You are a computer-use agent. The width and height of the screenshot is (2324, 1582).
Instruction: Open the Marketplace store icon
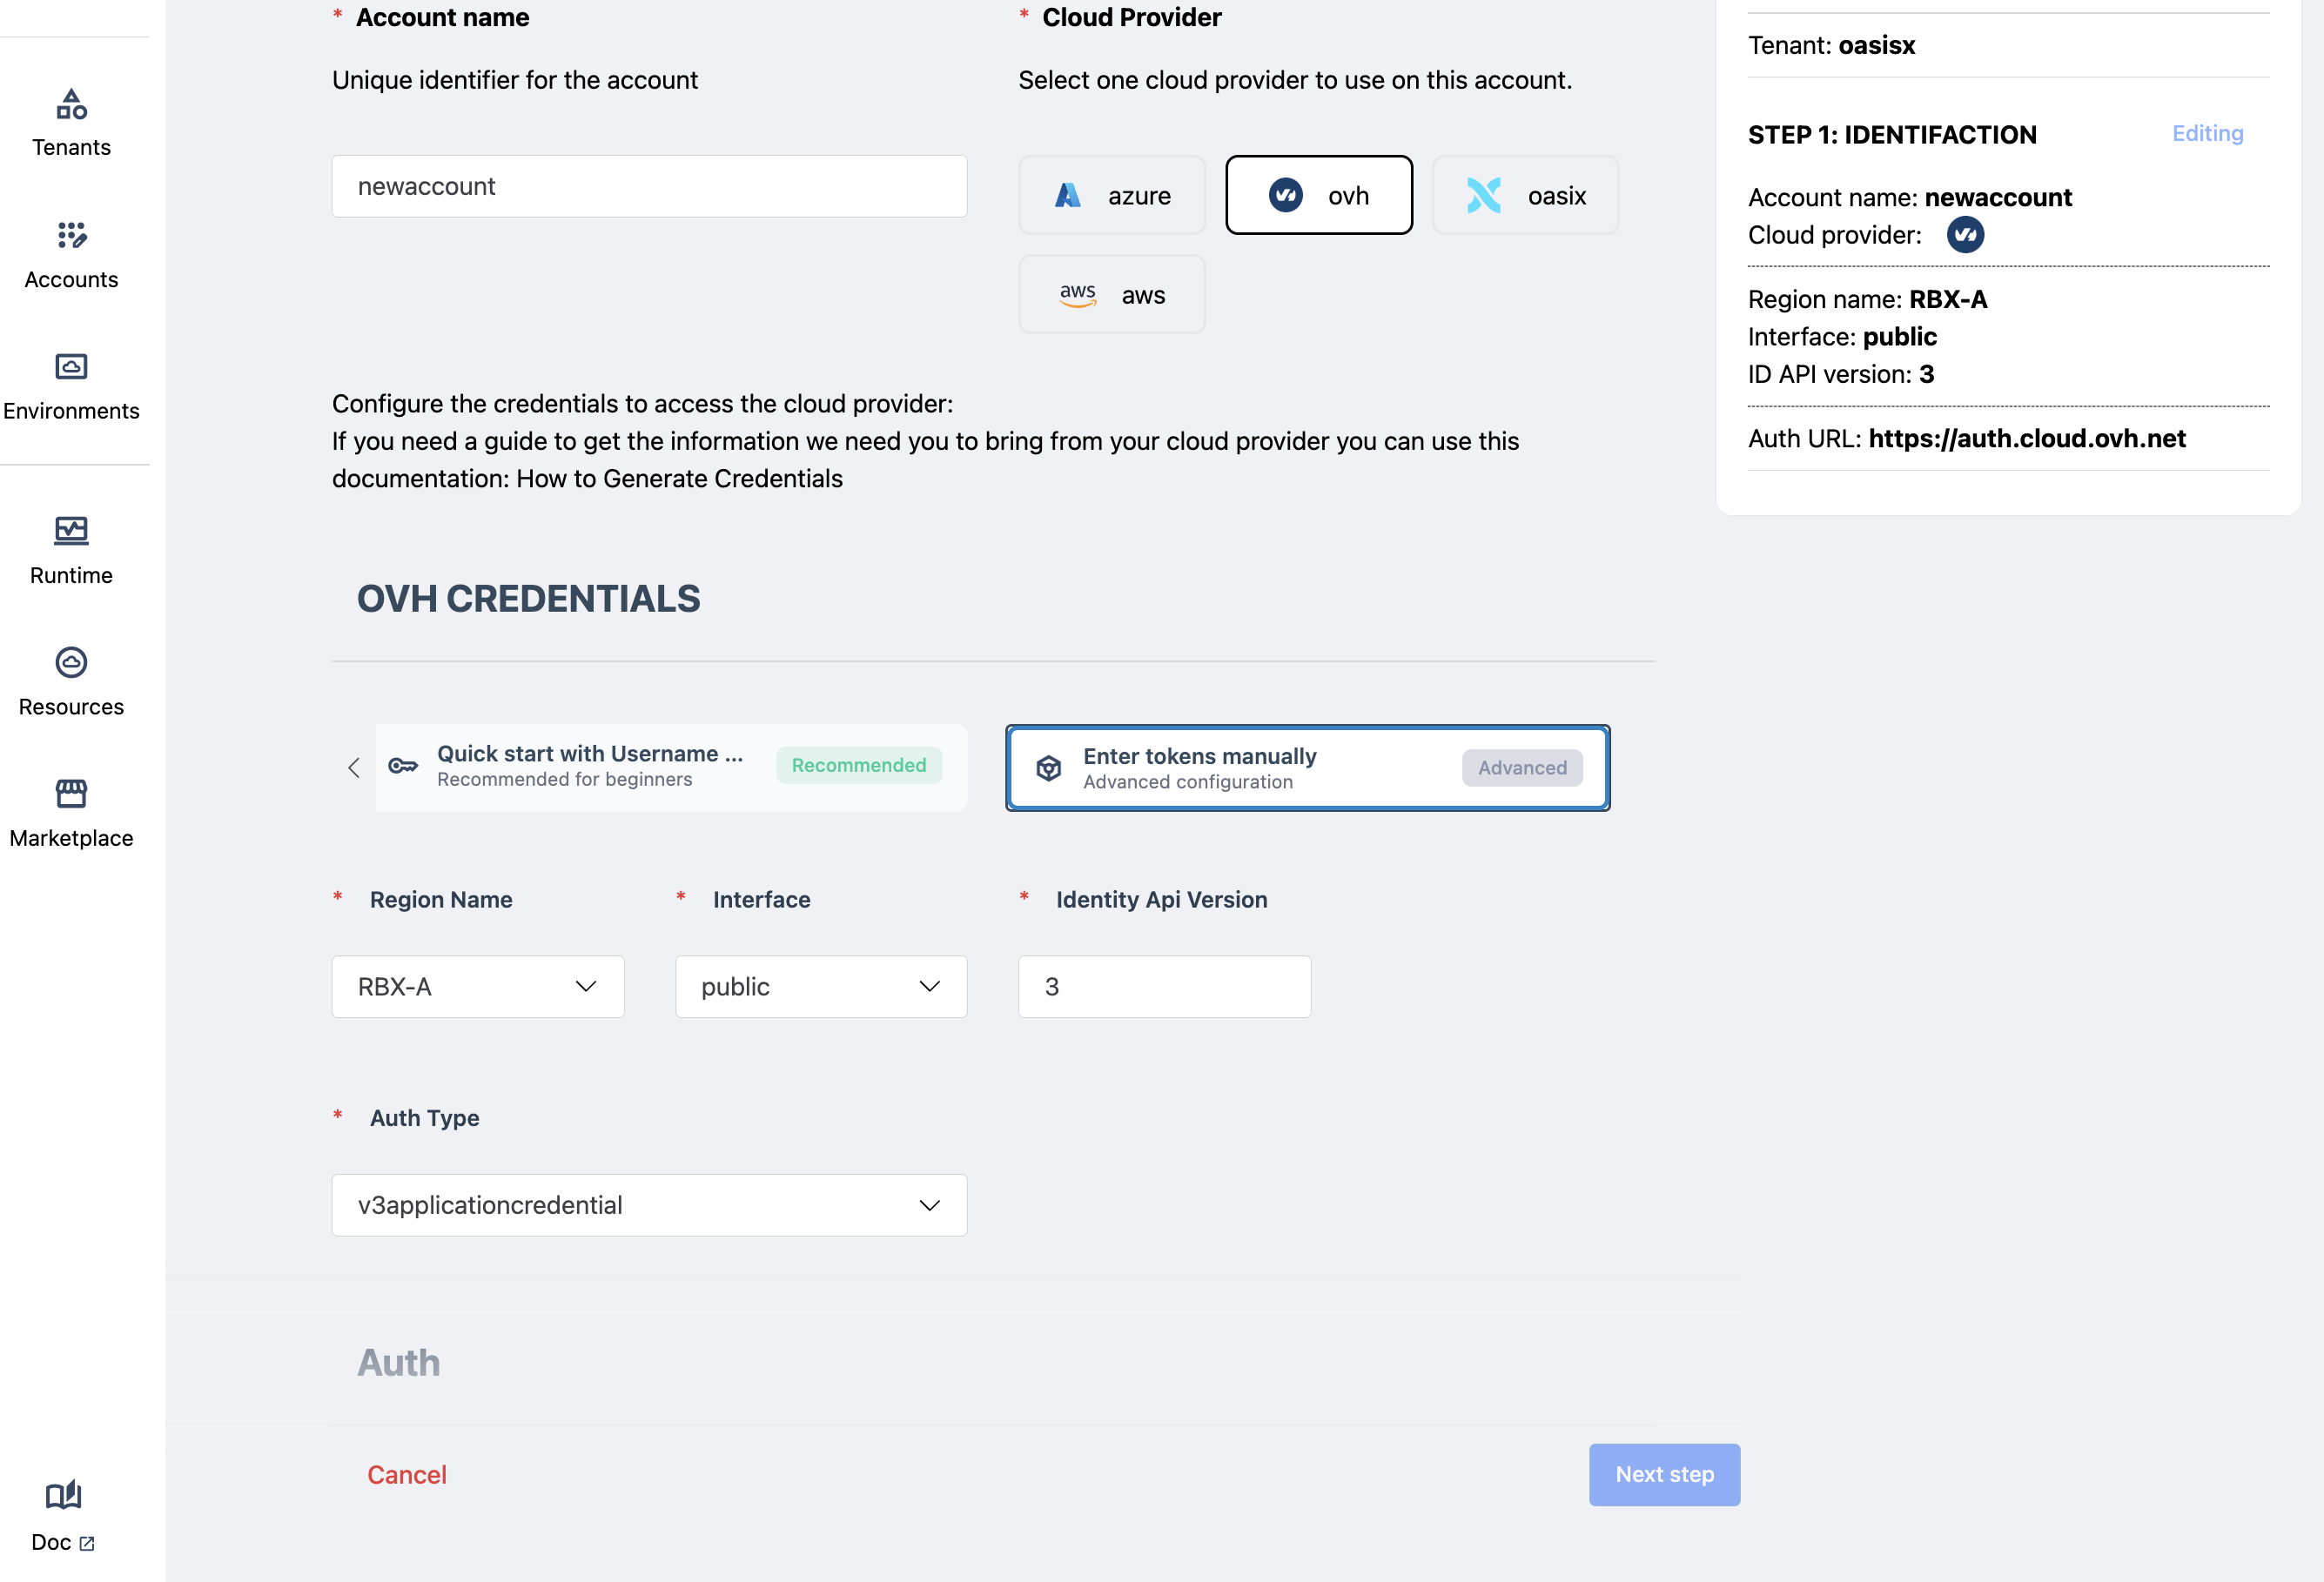pos(71,794)
